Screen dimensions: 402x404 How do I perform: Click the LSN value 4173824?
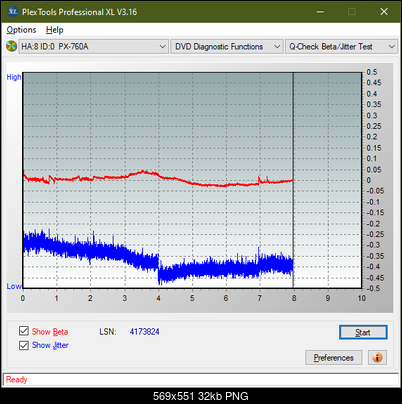pyautogui.click(x=145, y=332)
